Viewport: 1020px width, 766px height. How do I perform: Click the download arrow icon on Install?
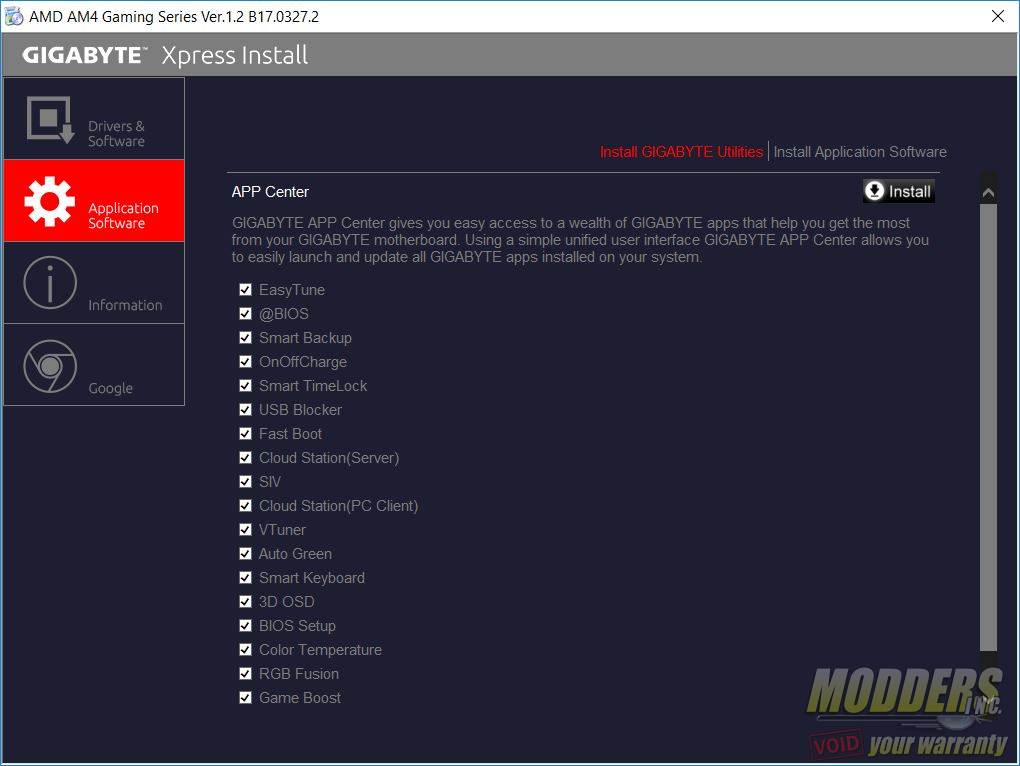click(x=874, y=191)
